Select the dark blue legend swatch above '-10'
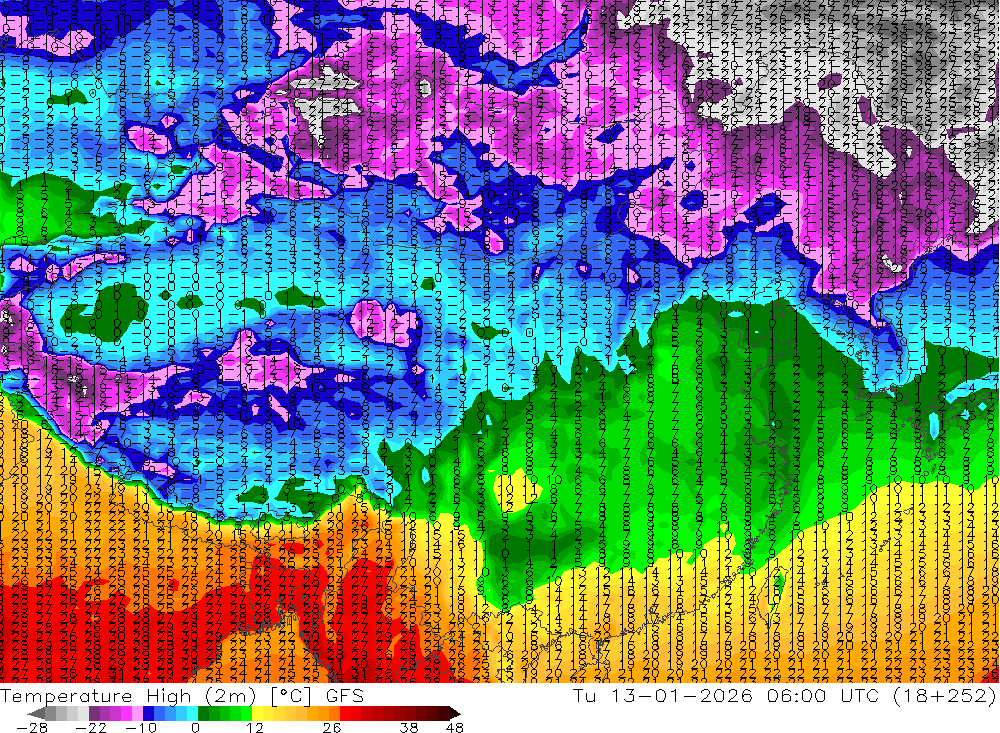The image size is (1000, 733). tap(149, 713)
